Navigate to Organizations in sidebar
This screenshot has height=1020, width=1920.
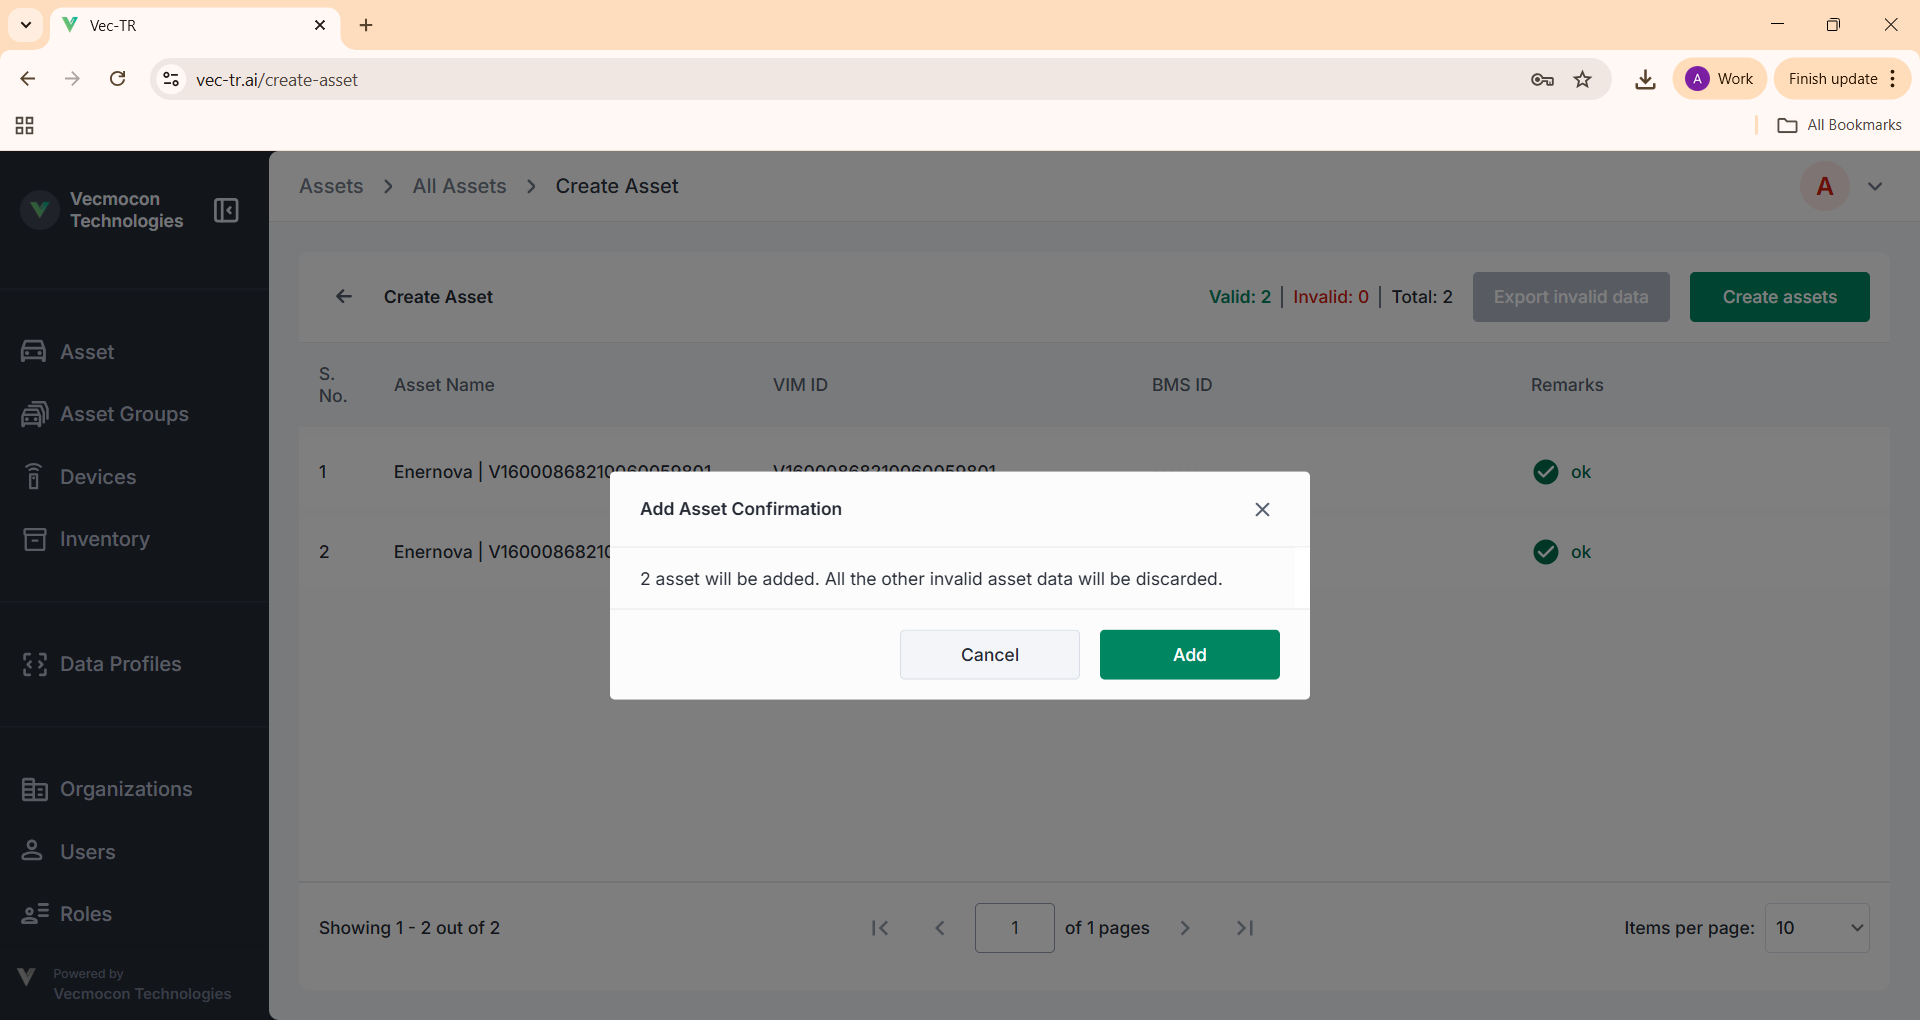(x=126, y=789)
